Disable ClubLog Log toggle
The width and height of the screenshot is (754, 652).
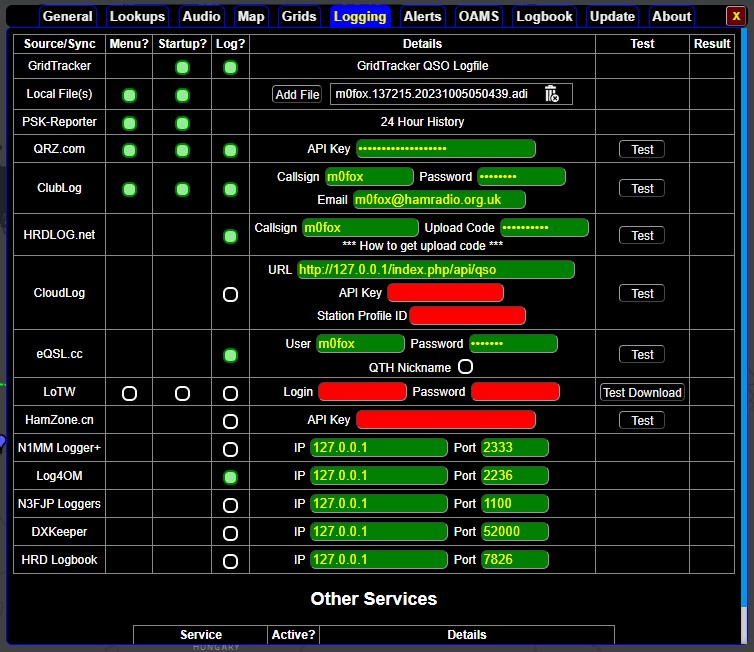pyautogui.click(x=230, y=189)
